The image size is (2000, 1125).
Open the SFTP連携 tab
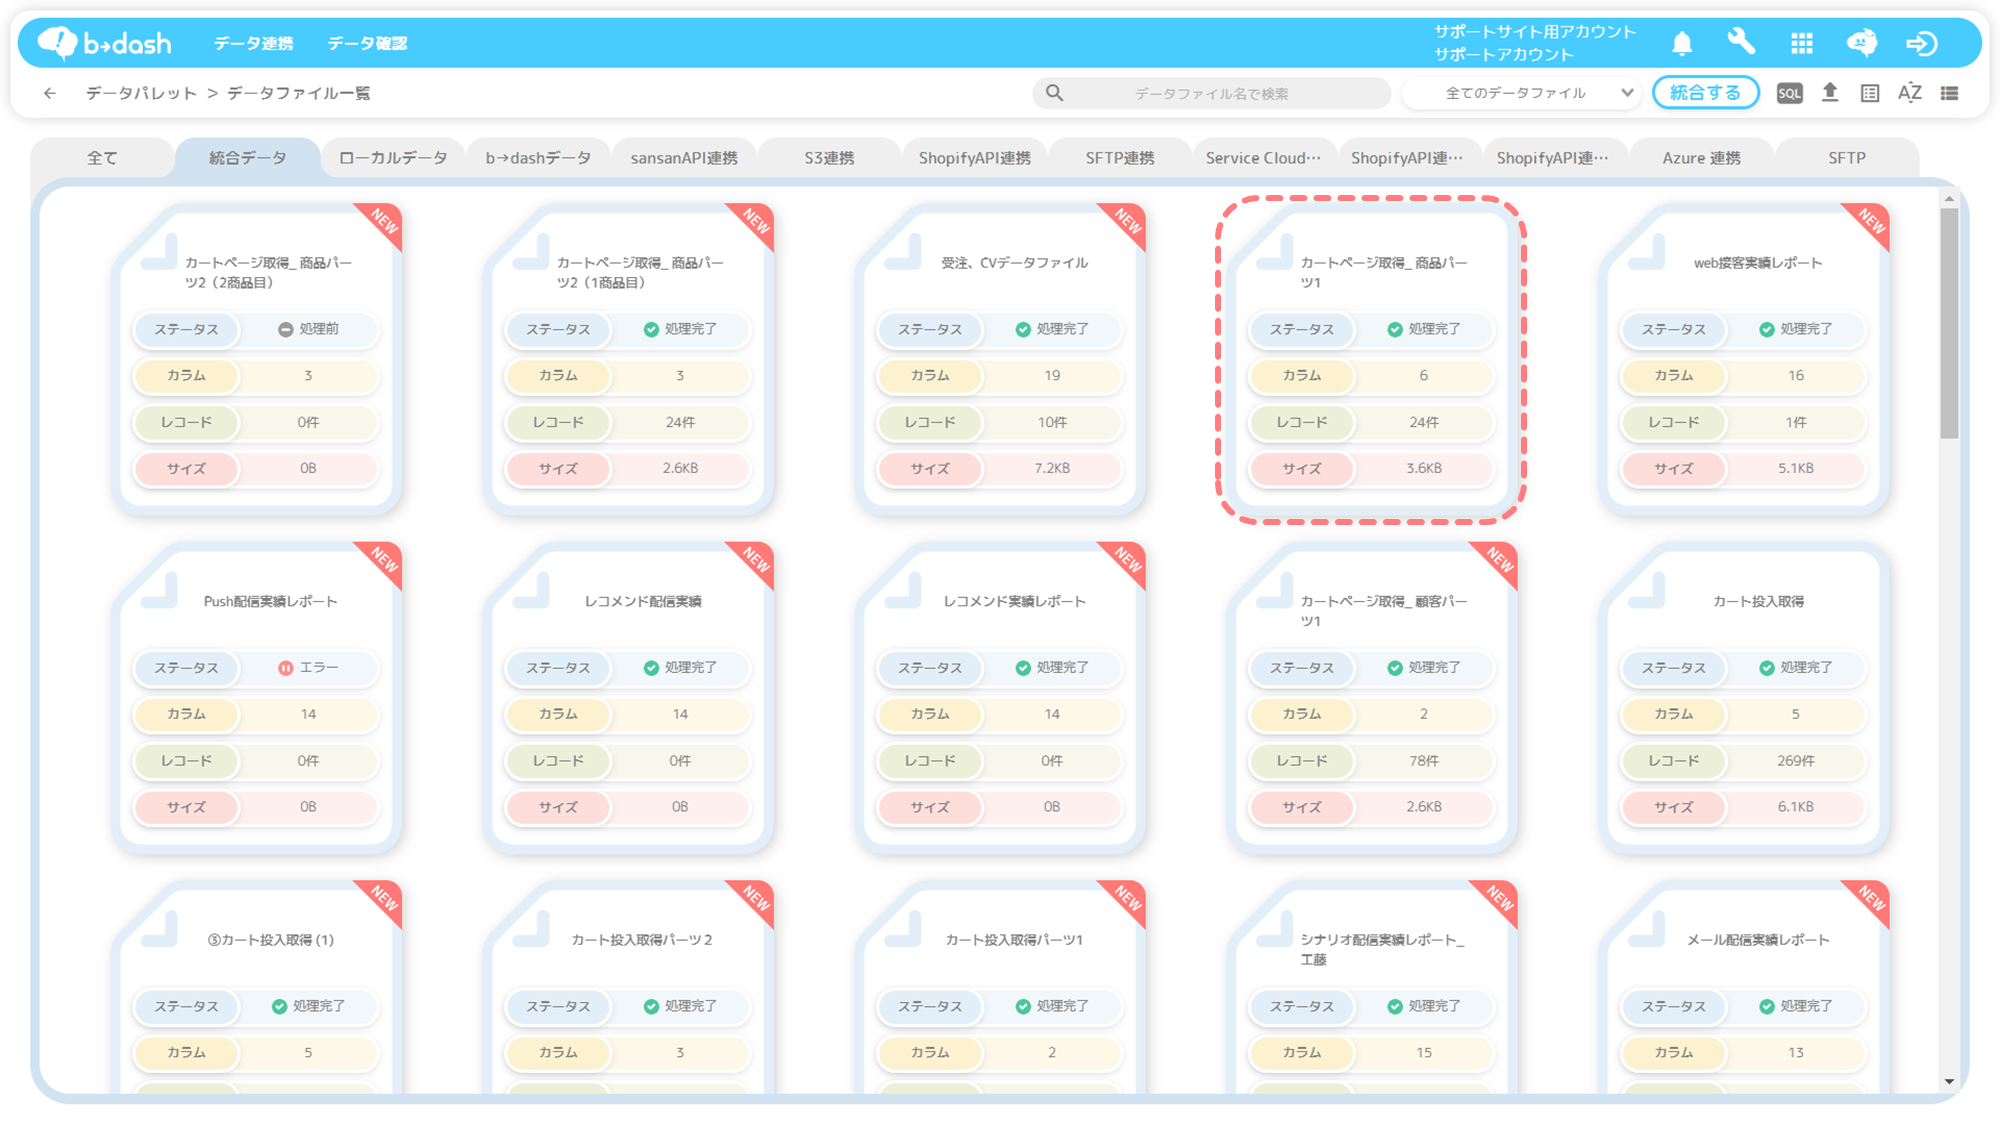tap(1120, 158)
